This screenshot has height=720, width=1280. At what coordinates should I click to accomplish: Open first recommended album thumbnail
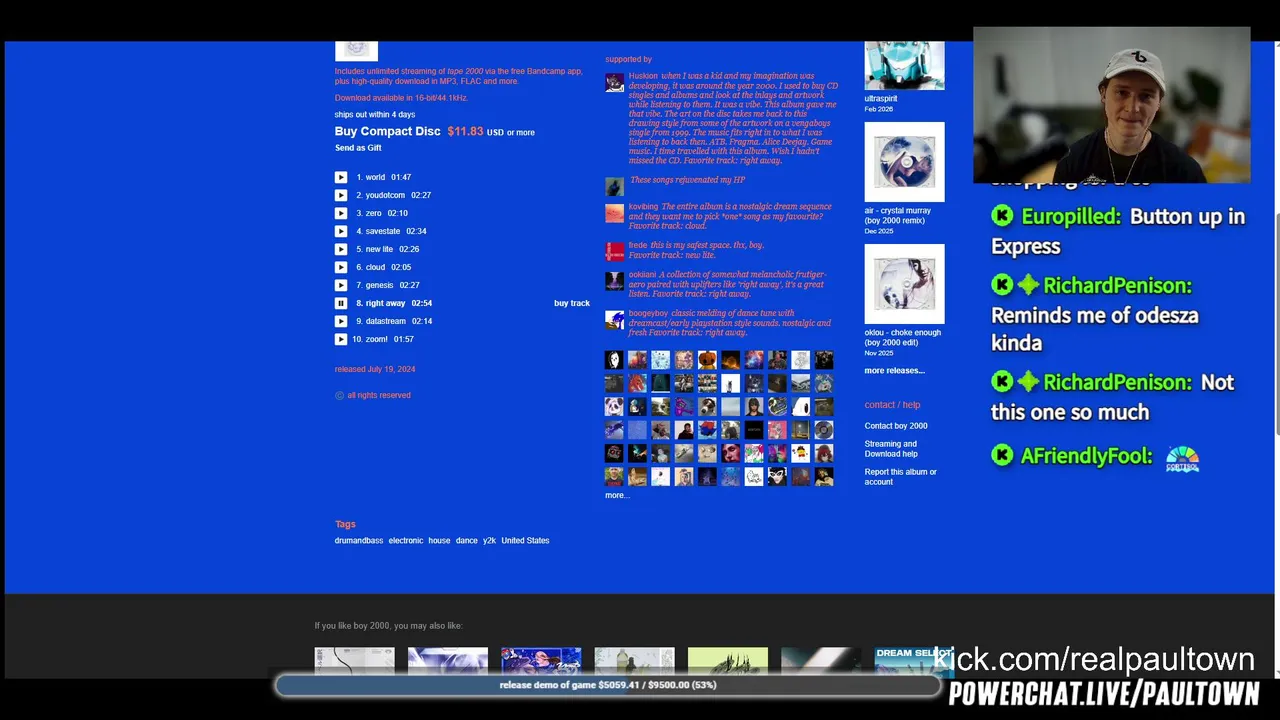(x=354, y=662)
